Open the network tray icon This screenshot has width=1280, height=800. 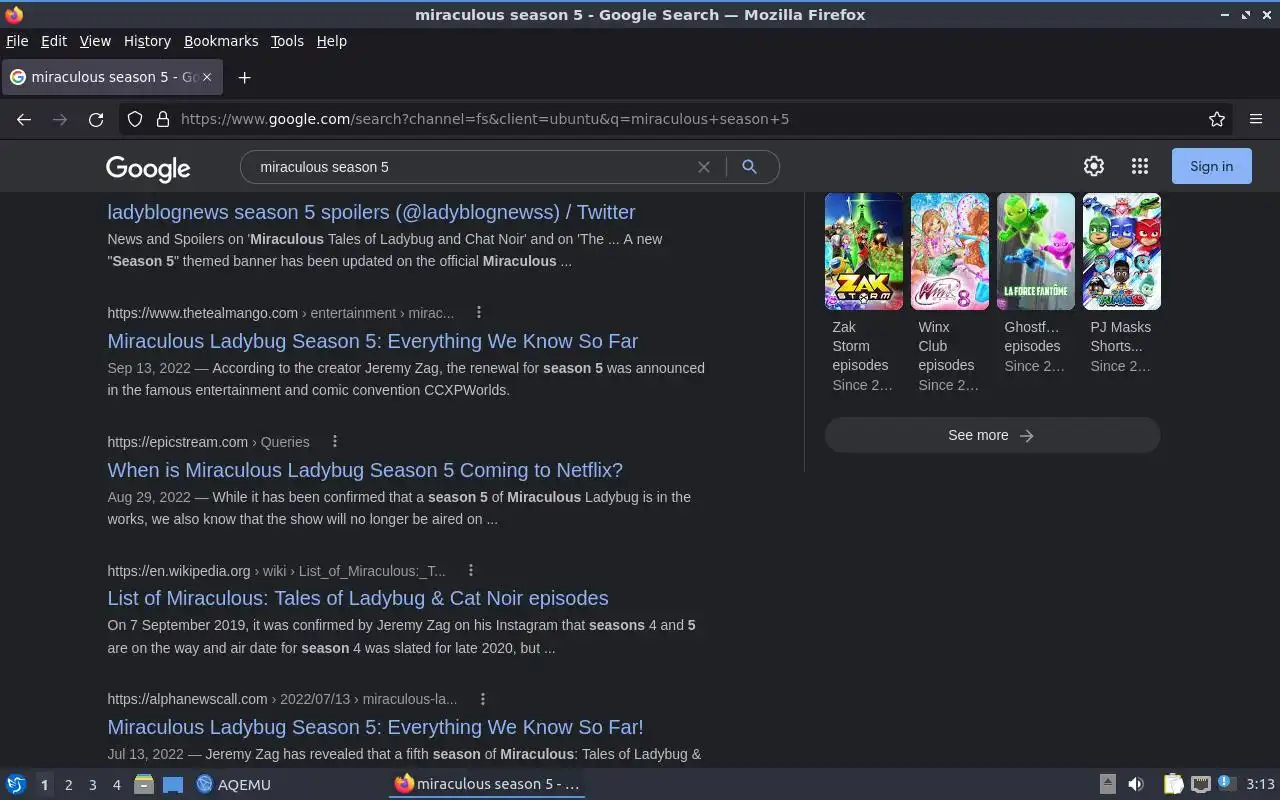pyautogui.click(x=1201, y=784)
